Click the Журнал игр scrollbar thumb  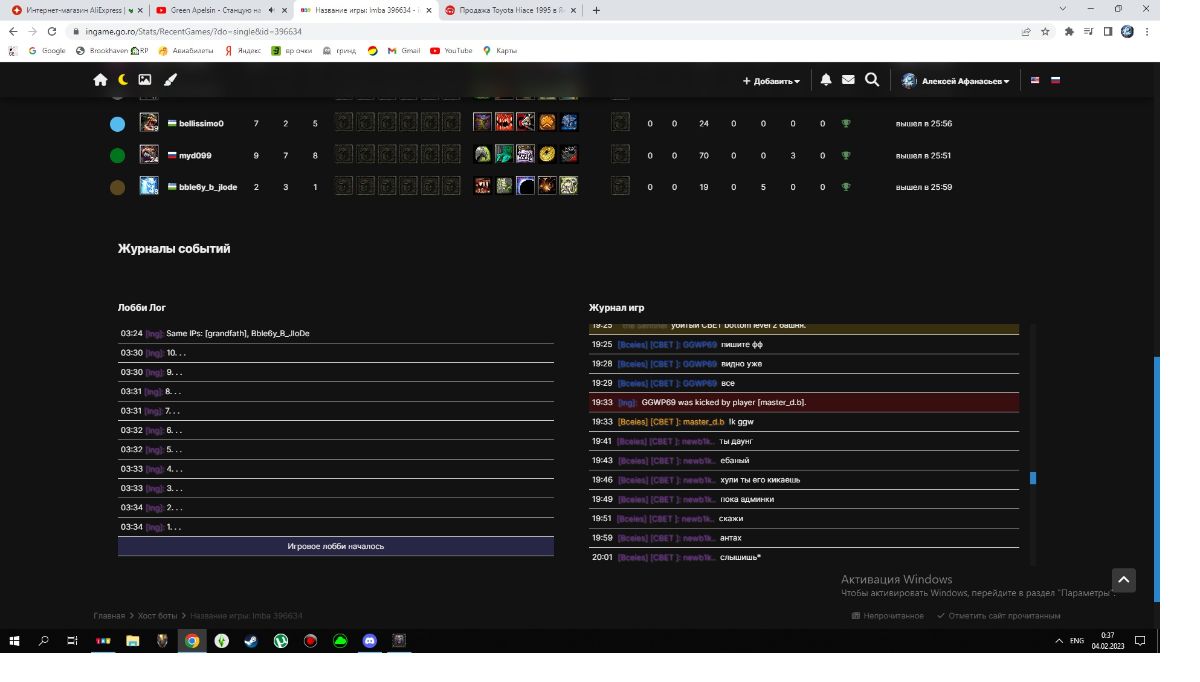click(x=1033, y=479)
